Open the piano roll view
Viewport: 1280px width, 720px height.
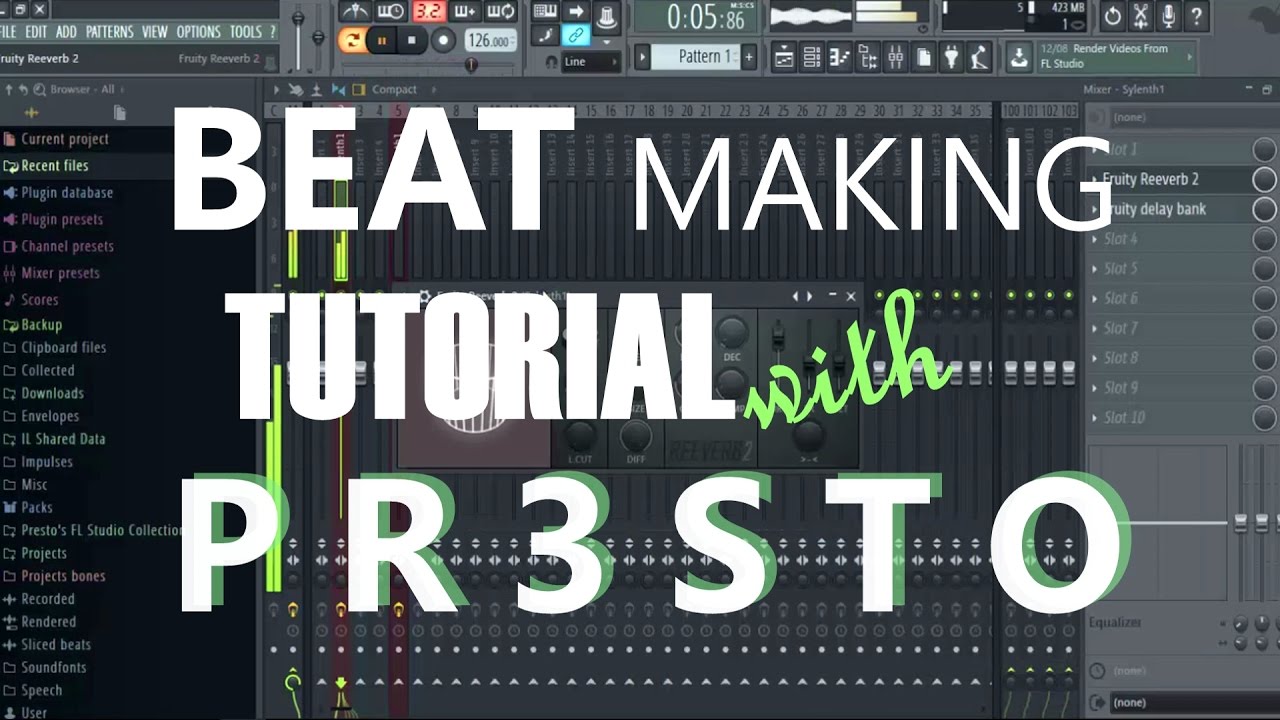coord(840,57)
